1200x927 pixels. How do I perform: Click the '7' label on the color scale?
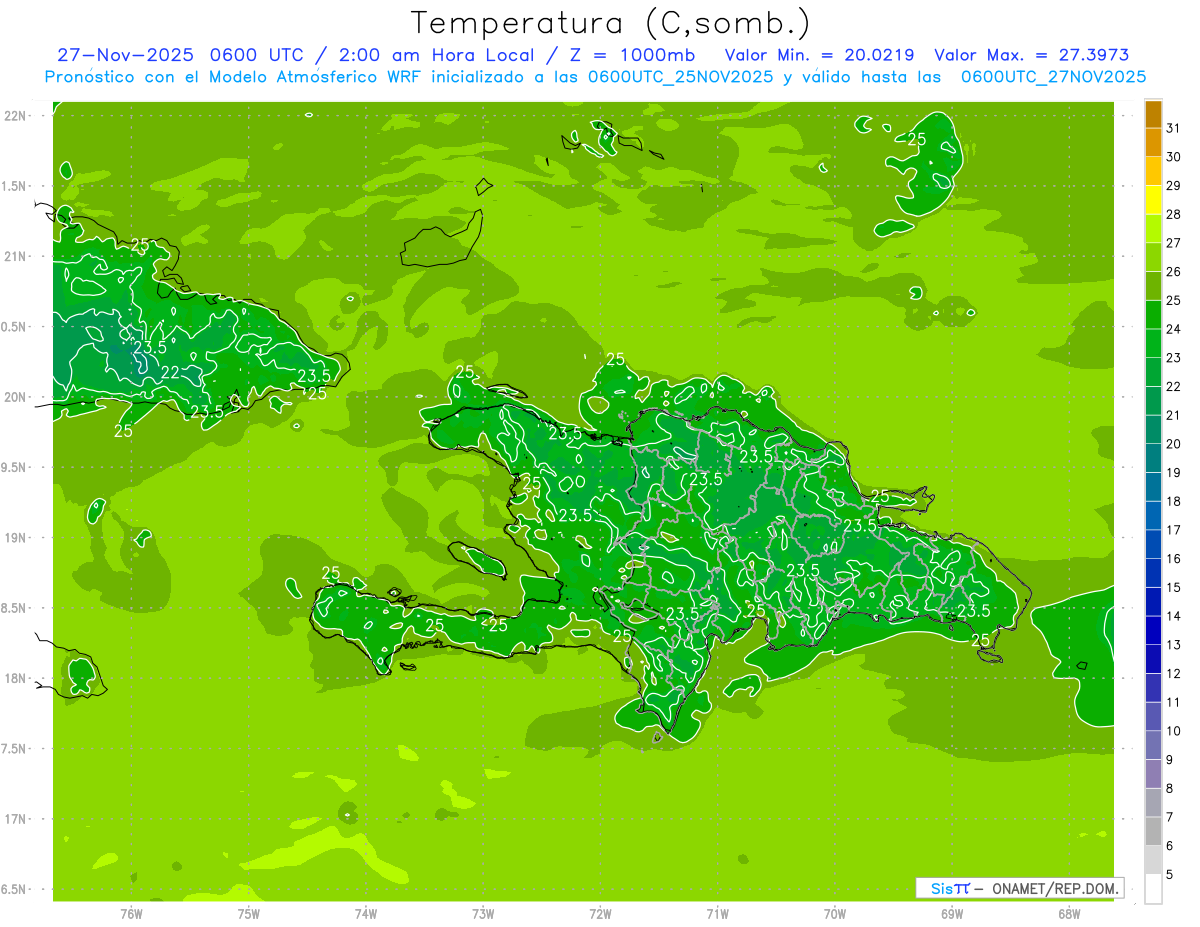pos(1170,817)
